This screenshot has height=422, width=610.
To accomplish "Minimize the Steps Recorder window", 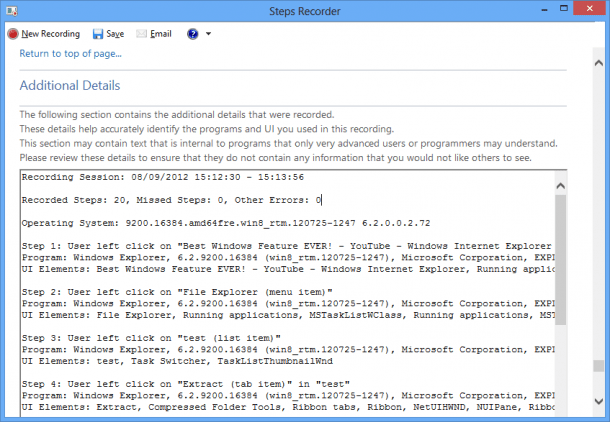I will 545,10.
